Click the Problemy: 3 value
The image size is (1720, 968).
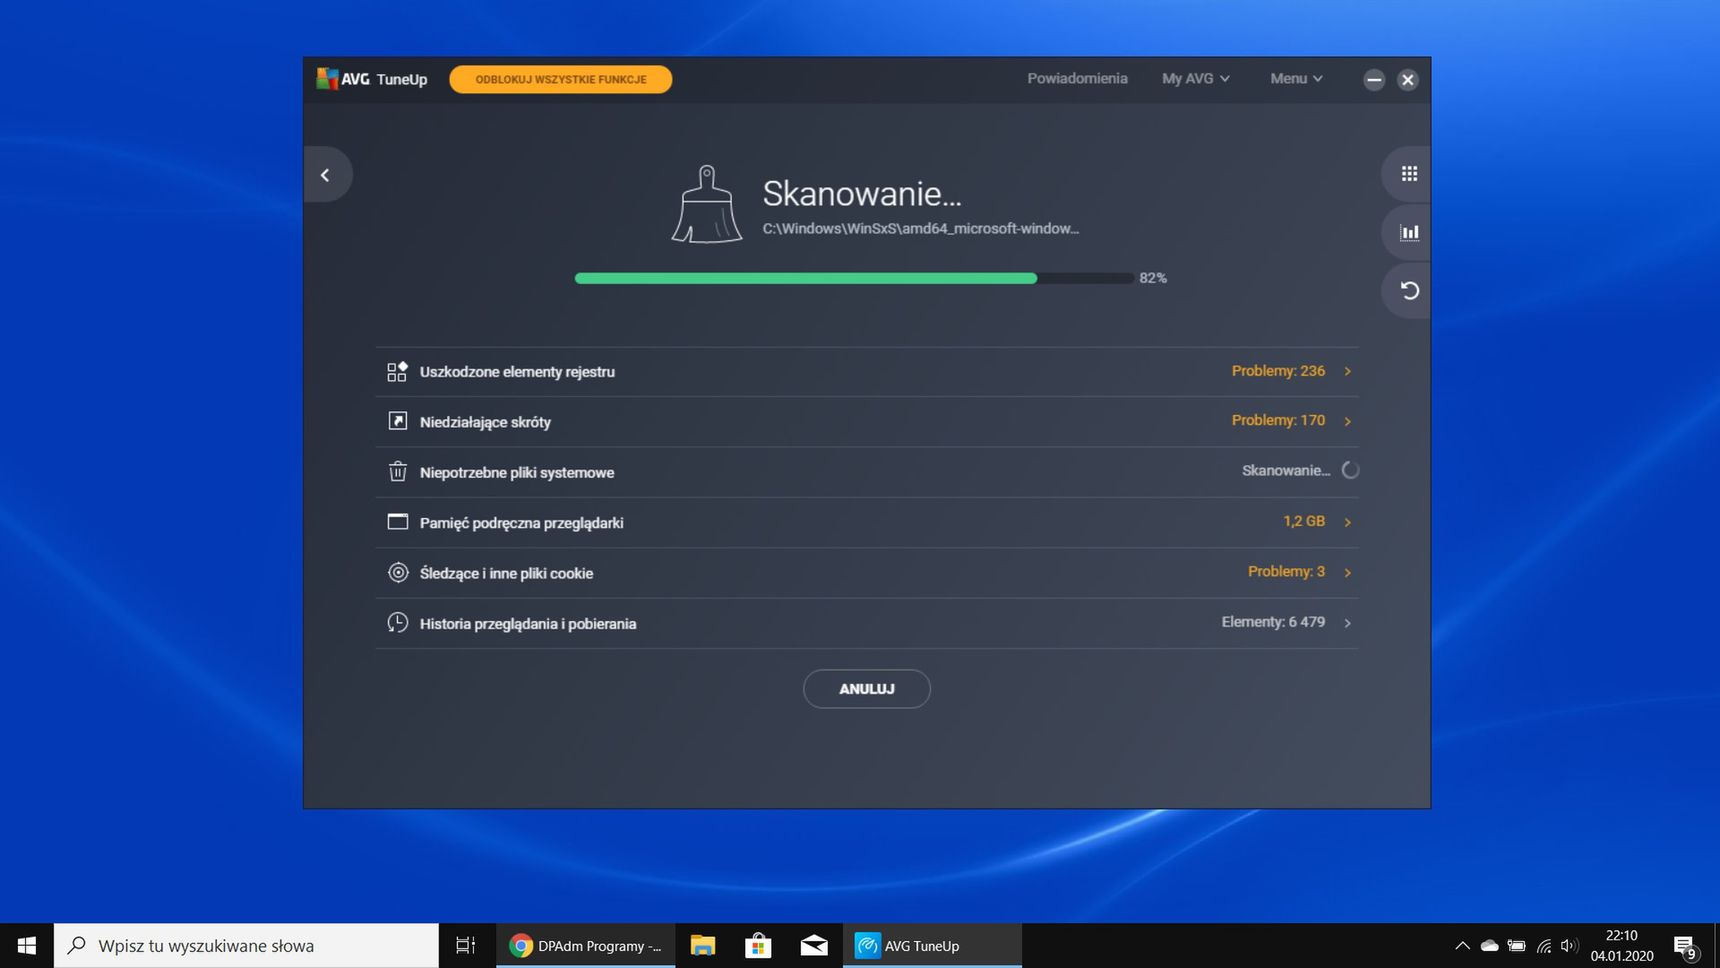[1286, 572]
